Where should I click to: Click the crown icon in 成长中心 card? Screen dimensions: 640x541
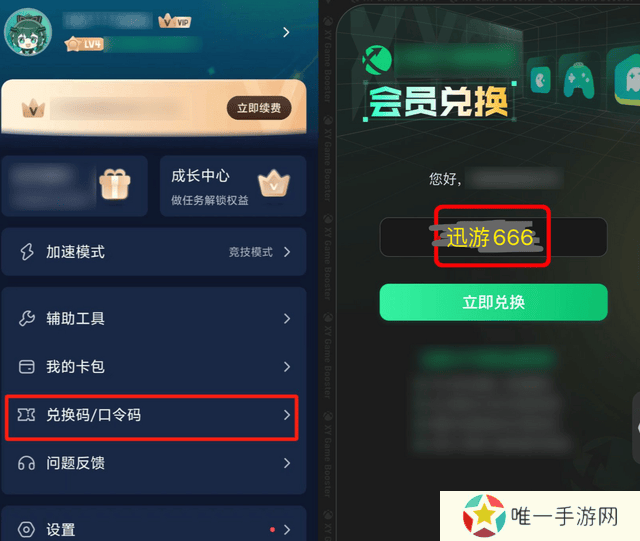(274, 183)
